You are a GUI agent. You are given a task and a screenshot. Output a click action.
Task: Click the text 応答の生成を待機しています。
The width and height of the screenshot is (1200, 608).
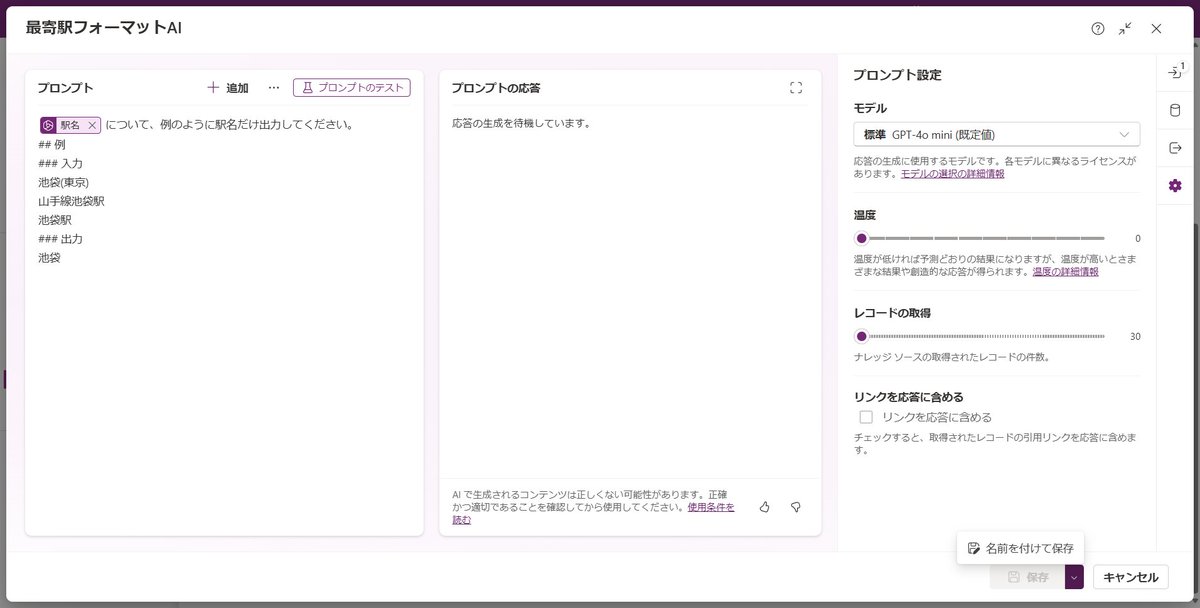pyautogui.click(x=521, y=123)
